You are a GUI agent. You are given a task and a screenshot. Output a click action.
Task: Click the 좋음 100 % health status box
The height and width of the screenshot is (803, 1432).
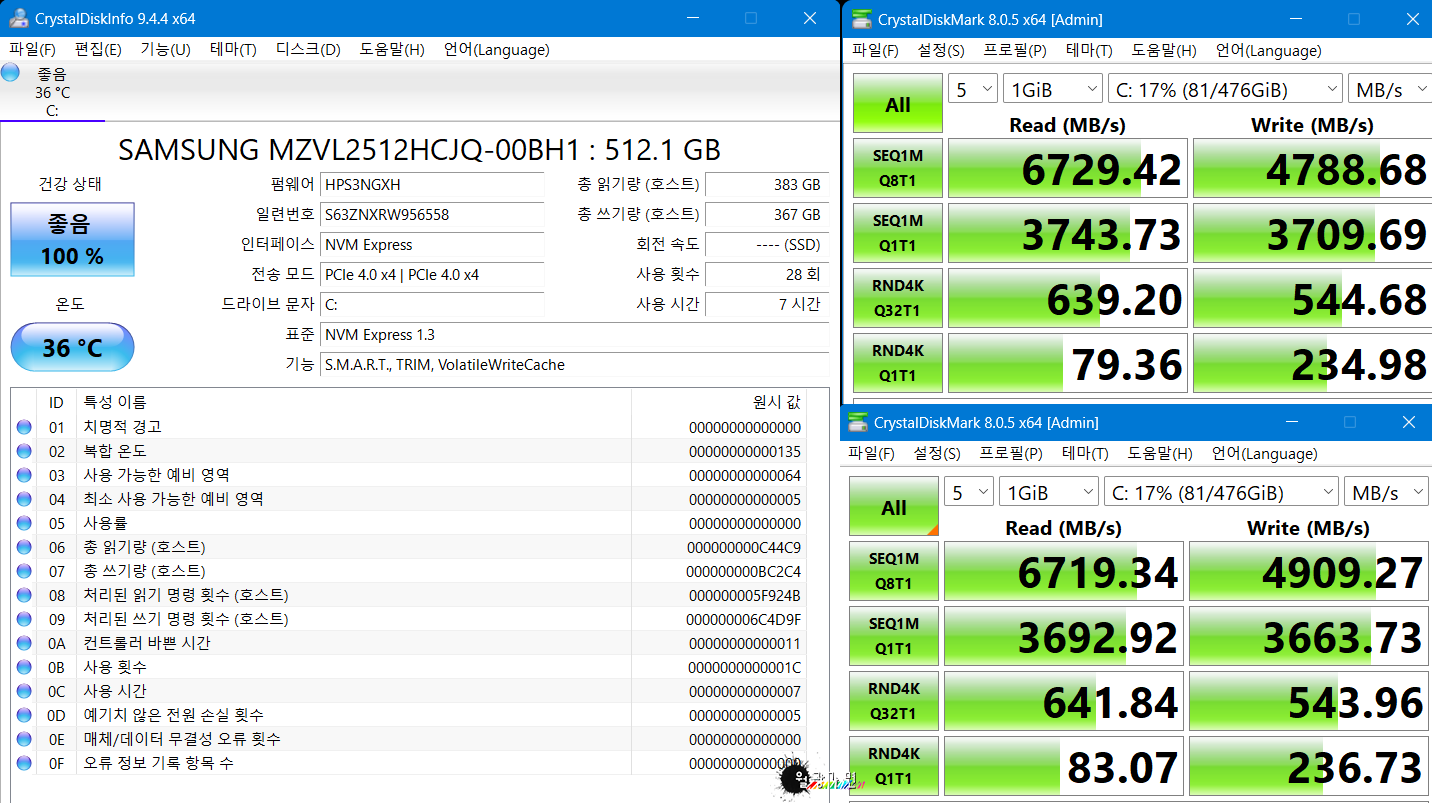click(x=72, y=240)
